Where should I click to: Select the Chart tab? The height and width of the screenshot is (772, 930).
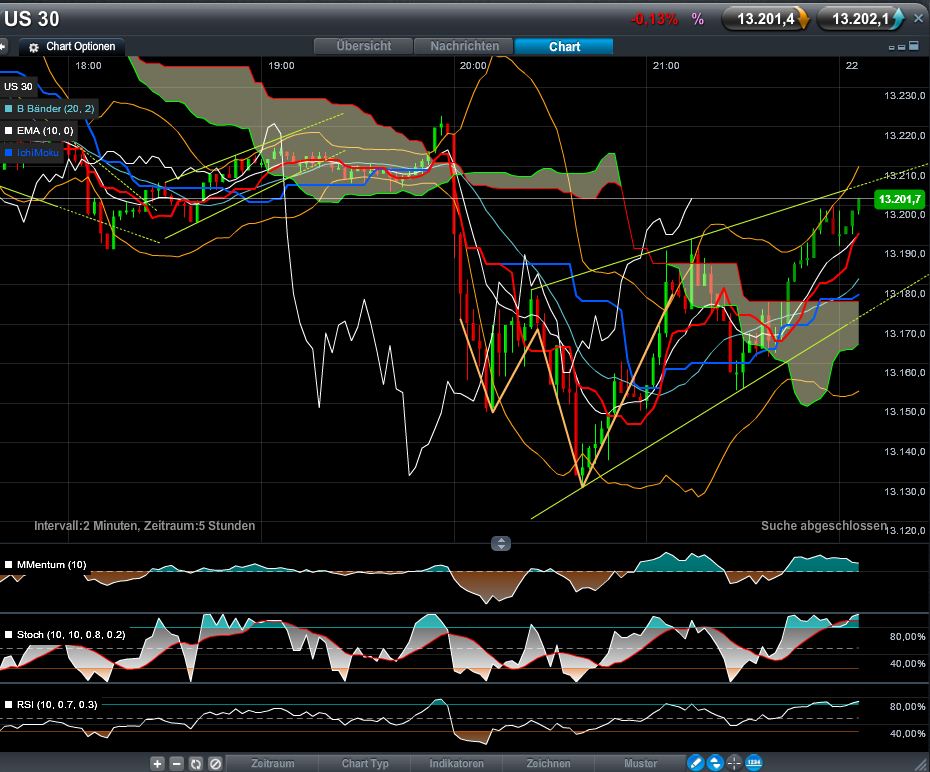coord(564,46)
